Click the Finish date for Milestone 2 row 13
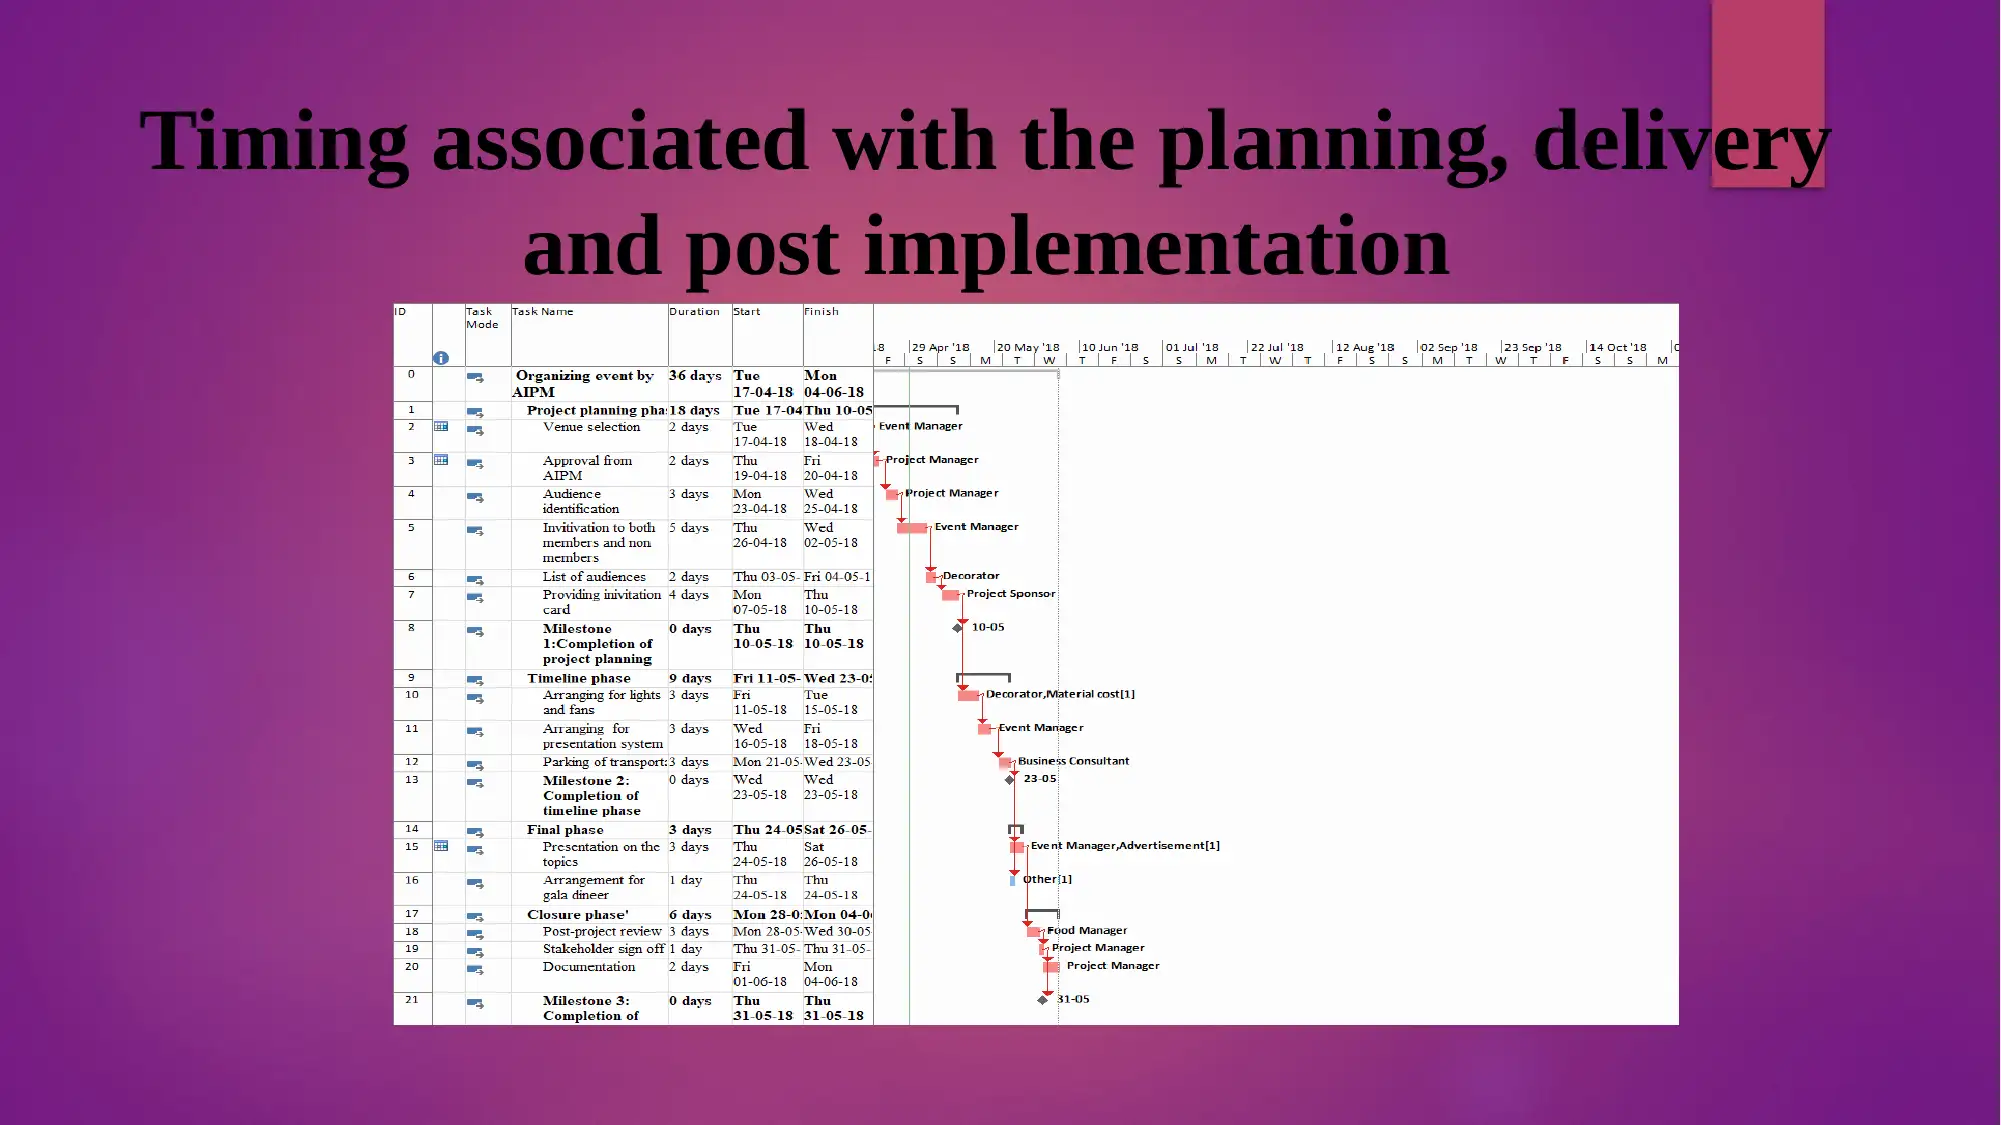The height and width of the screenshot is (1125, 2001). [836, 787]
